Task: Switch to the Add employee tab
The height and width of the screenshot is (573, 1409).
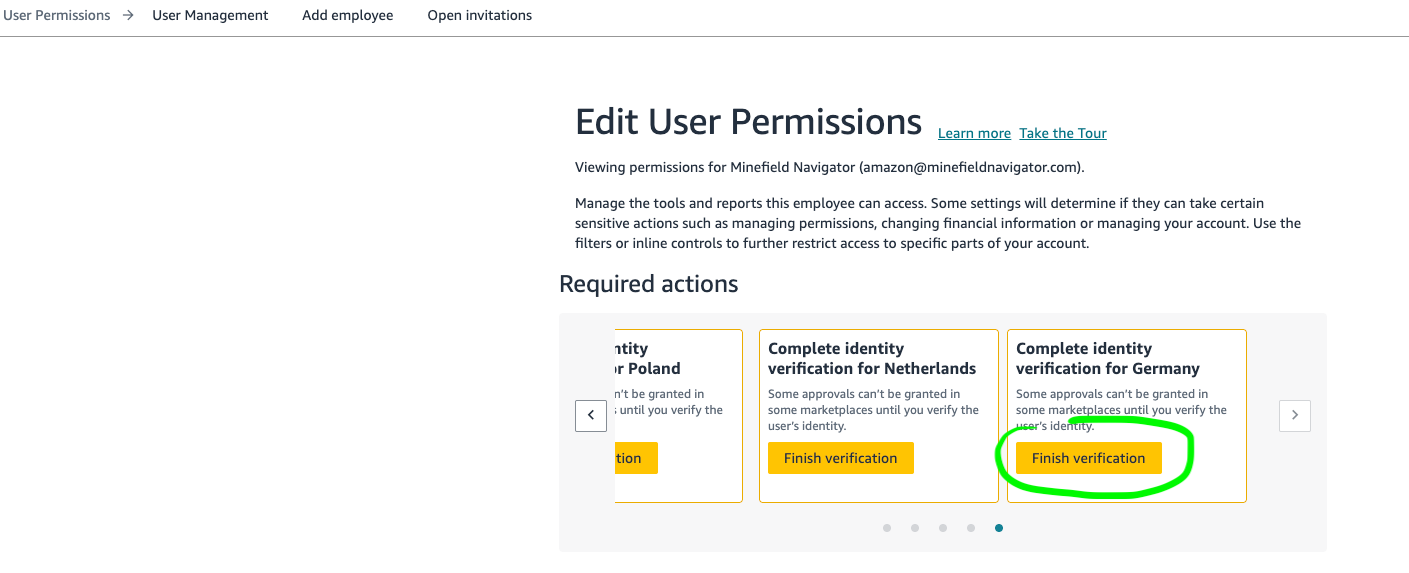Action: 348,15
